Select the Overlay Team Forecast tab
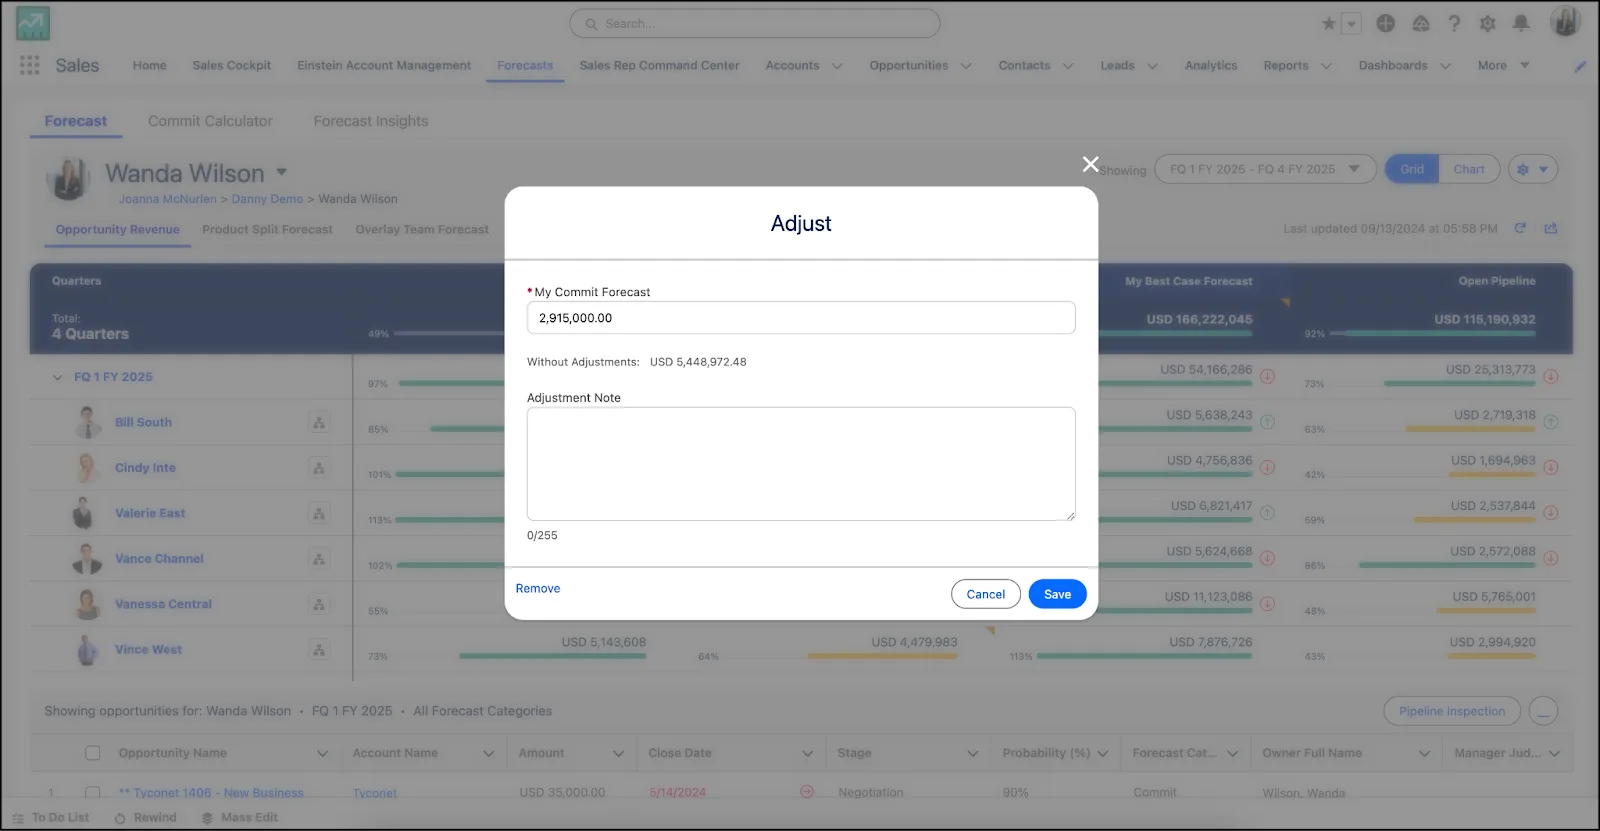The image size is (1600, 831). tap(422, 229)
